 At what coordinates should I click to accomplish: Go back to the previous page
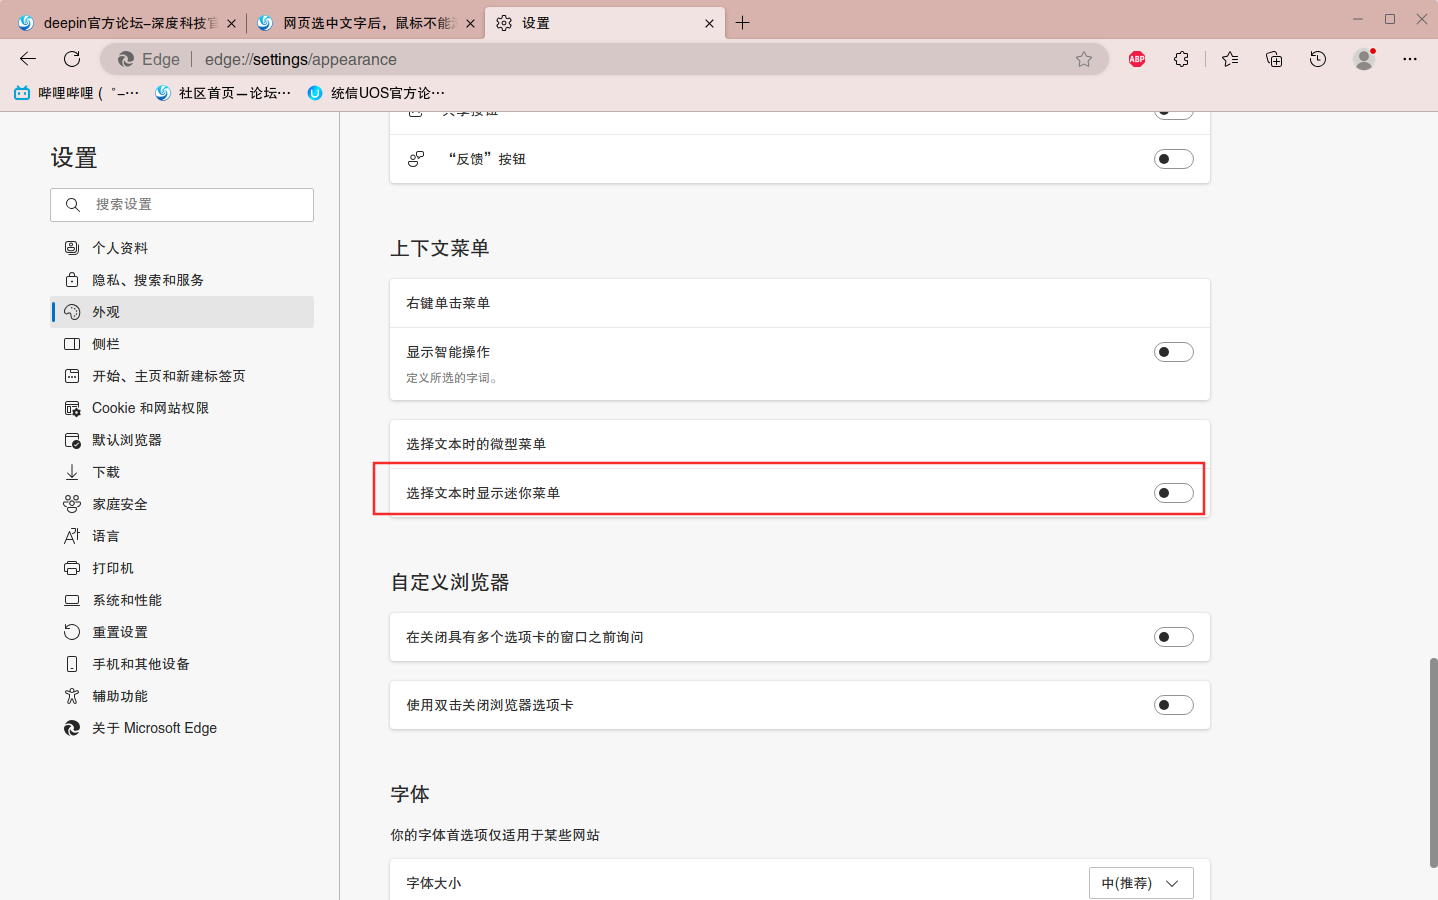tap(28, 59)
